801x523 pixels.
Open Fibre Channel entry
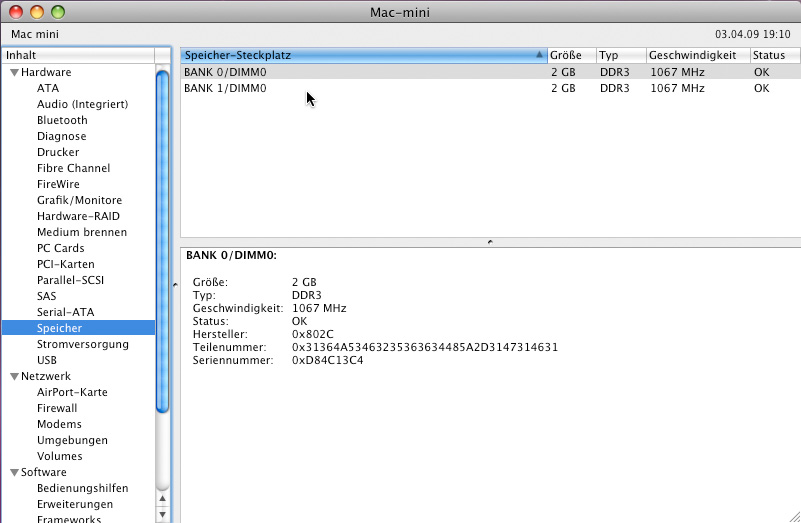coord(74,168)
